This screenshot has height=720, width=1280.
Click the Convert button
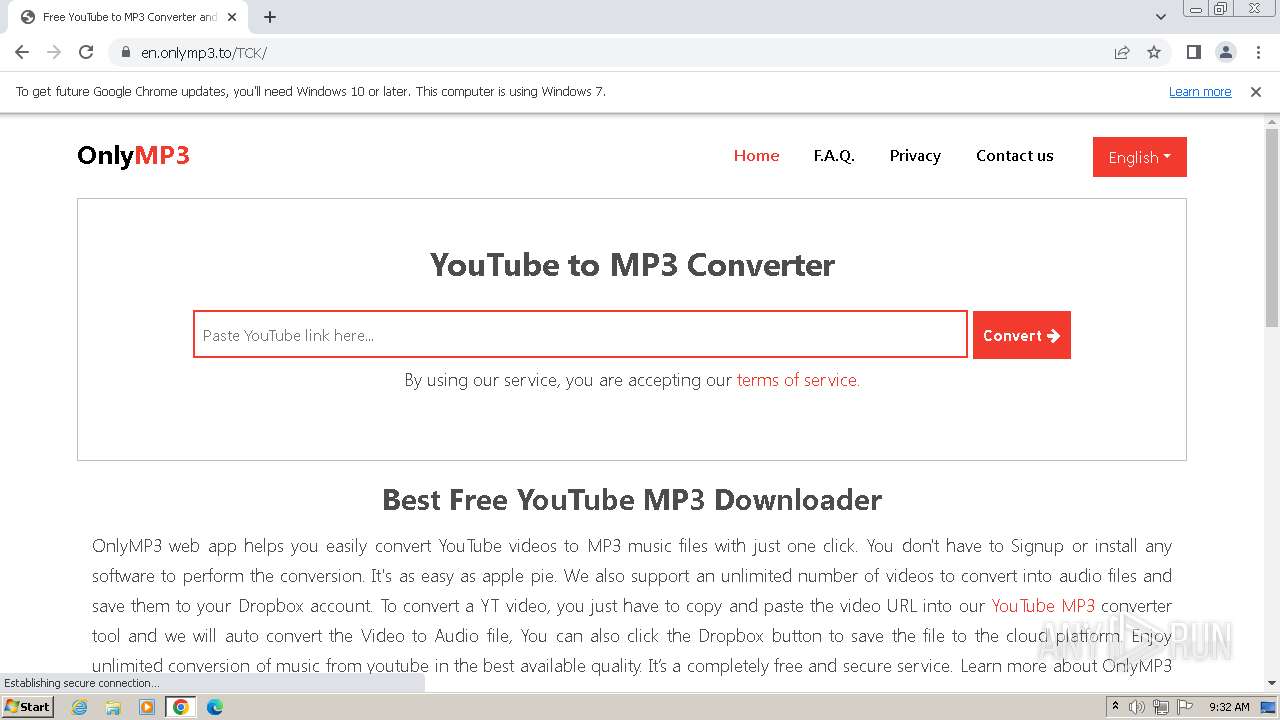tap(1022, 335)
